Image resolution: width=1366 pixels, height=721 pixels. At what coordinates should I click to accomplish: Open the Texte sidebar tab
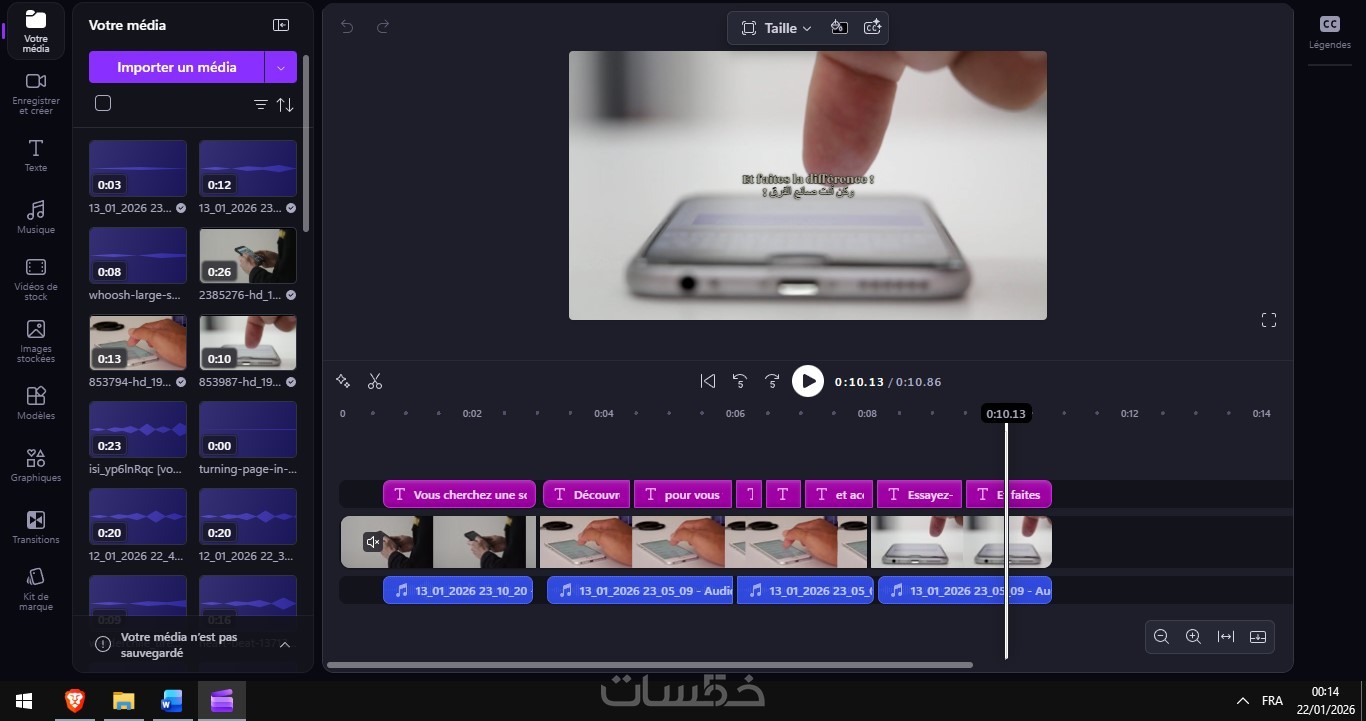(x=35, y=156)
